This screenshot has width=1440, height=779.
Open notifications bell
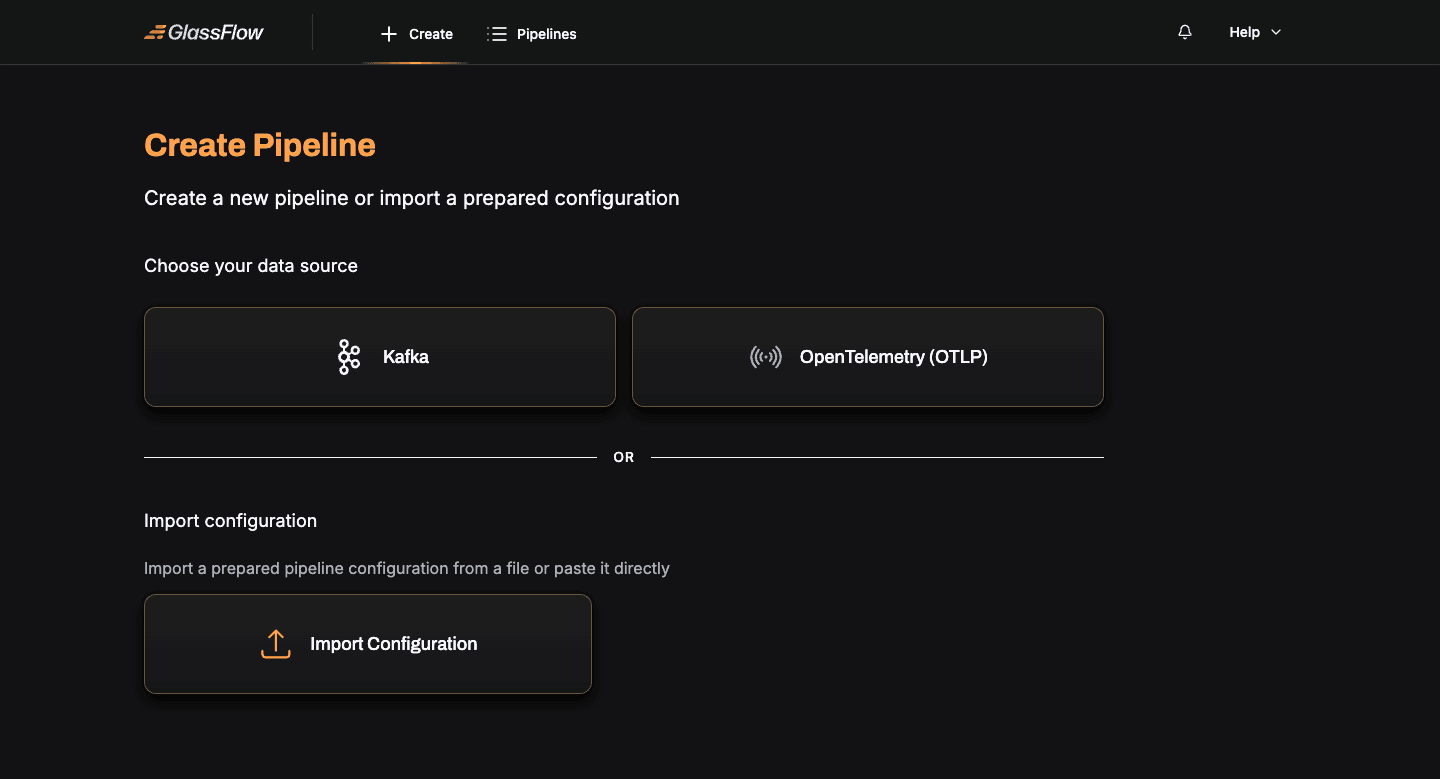coord(1185,32)
